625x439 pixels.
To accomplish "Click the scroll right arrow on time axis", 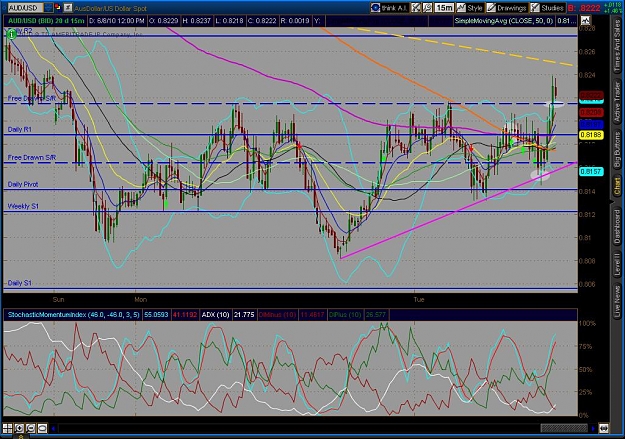I will 593,428.
